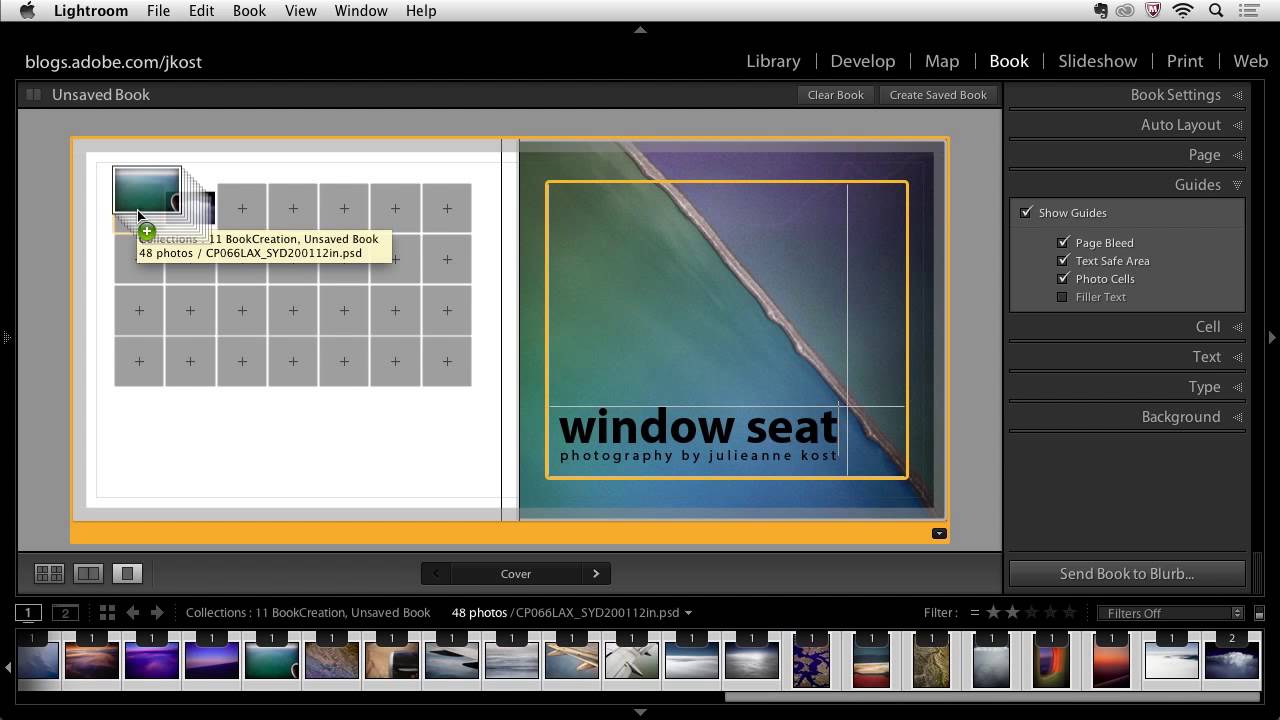Toggle the Unsaved Book header bar icon
Viewport: 1280px width, 720px height.
click(x=33, y=95)
